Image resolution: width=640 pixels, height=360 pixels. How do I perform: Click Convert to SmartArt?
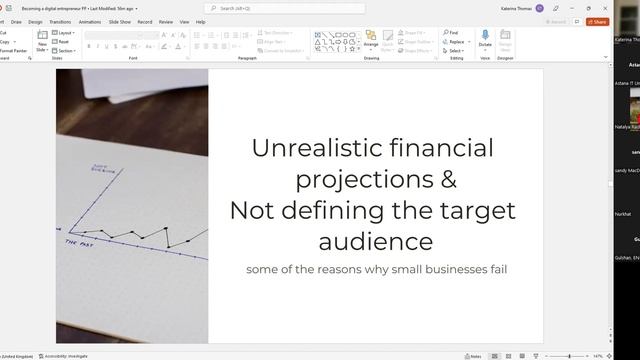(x=281, y=51)
